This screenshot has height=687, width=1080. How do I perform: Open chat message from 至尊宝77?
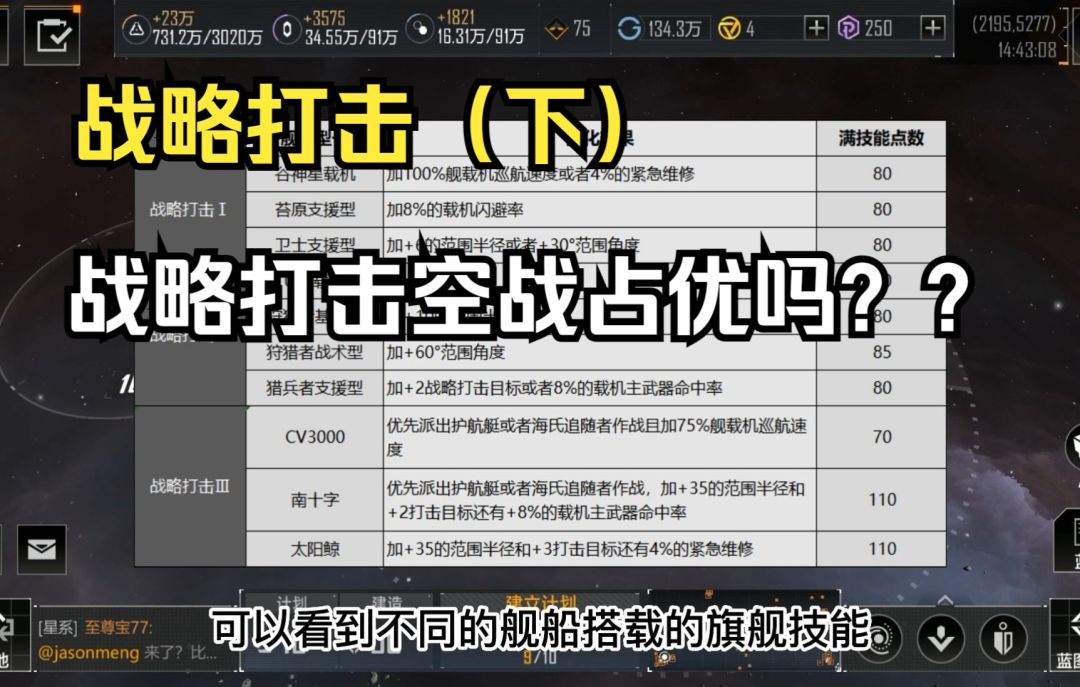[x=118, y=628]
